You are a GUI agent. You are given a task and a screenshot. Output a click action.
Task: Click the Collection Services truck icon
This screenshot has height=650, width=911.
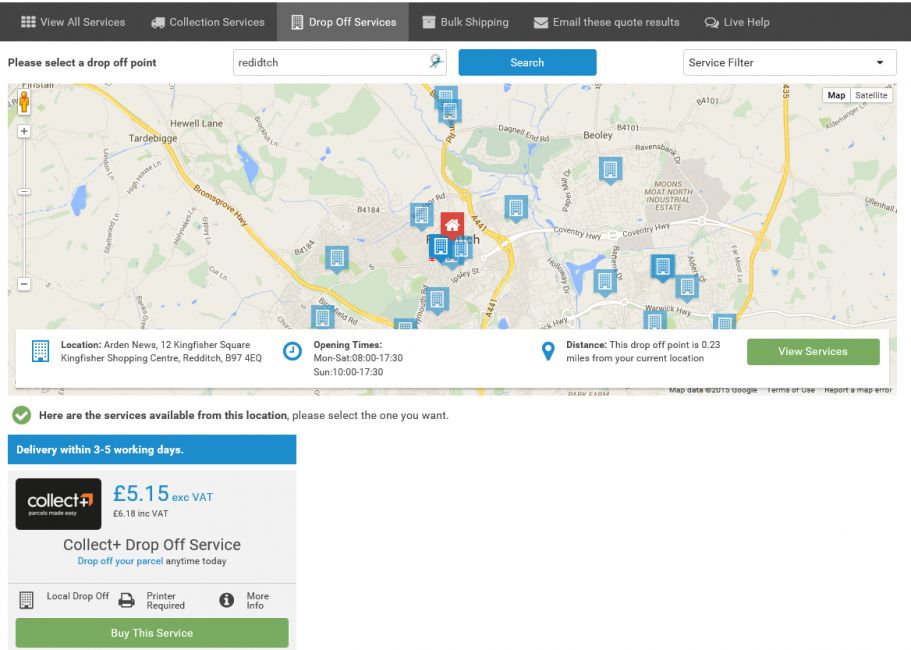158,23
